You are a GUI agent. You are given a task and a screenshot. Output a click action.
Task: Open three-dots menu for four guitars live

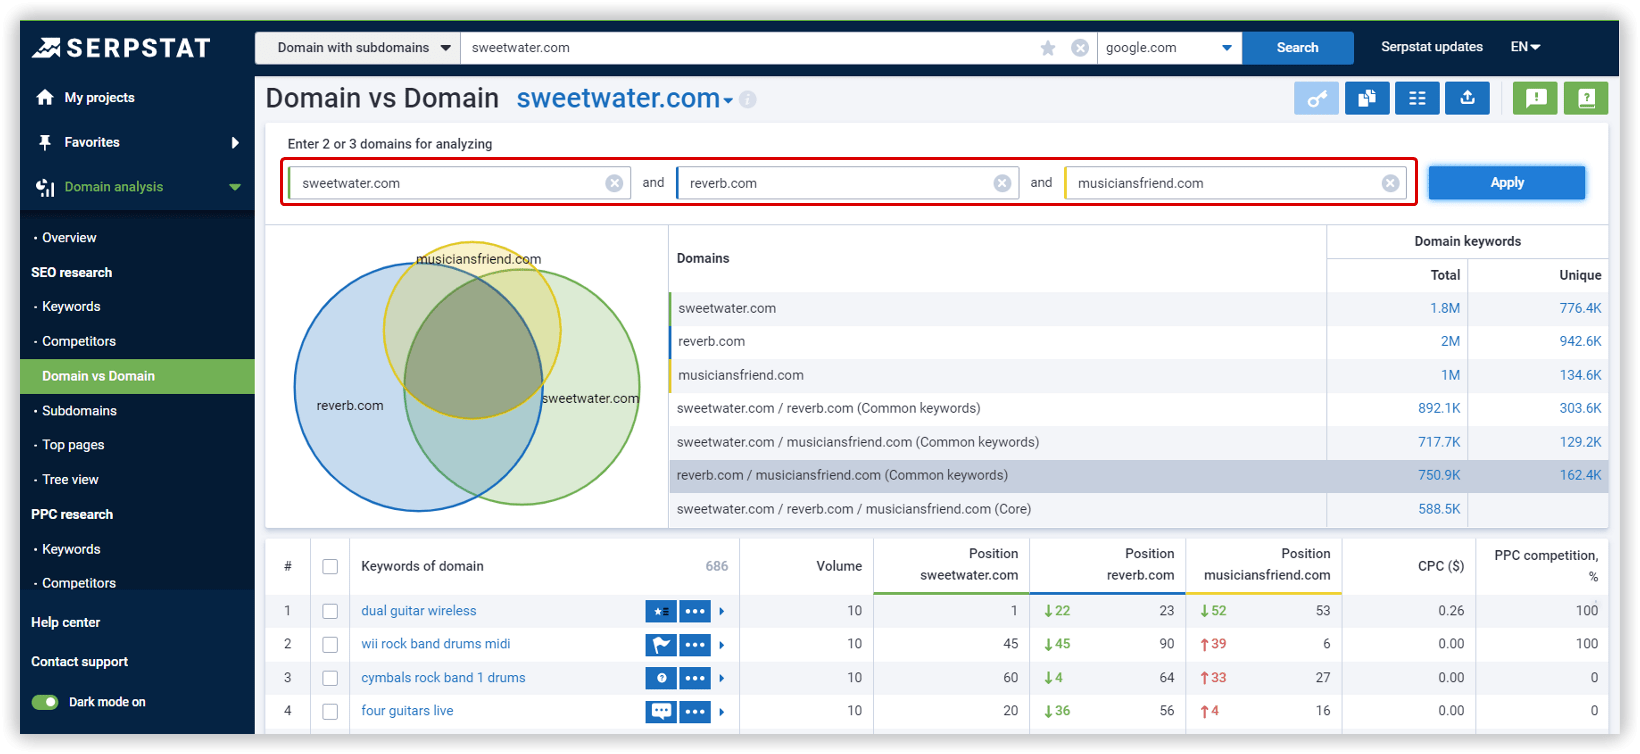pos(695,712)
